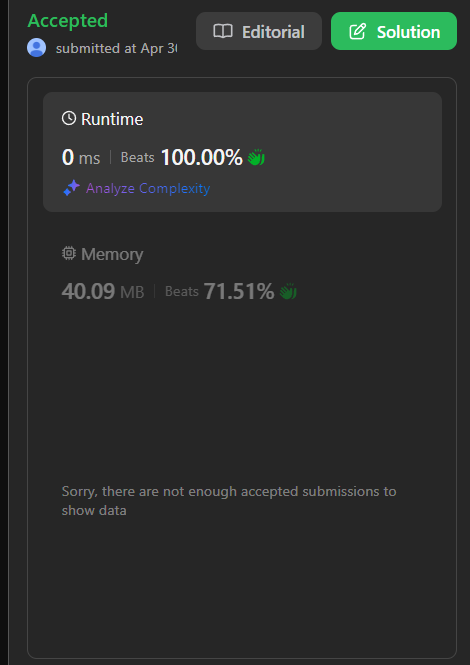Image resolution: width=470 pixels, height=665 pixels.
Task: Click the submitted at Apr timestamp
Action: 117,48
